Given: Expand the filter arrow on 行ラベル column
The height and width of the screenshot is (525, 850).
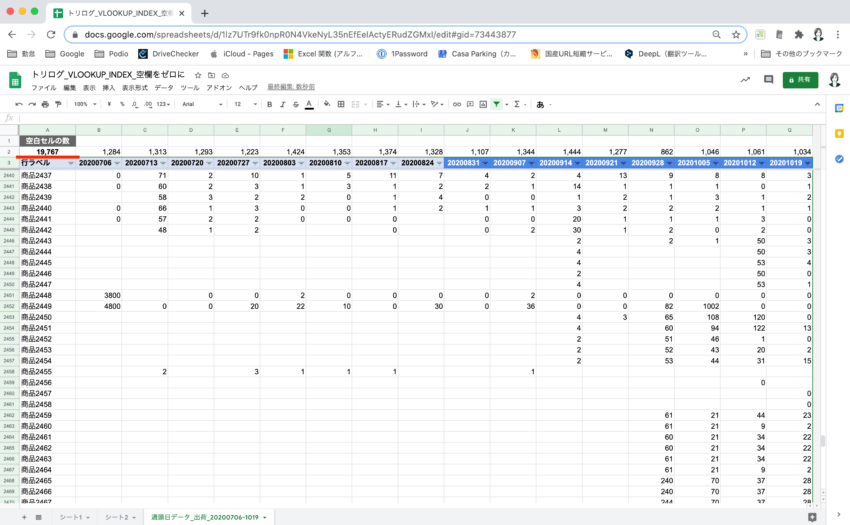Looking at the screenshot, I should 67,163.
